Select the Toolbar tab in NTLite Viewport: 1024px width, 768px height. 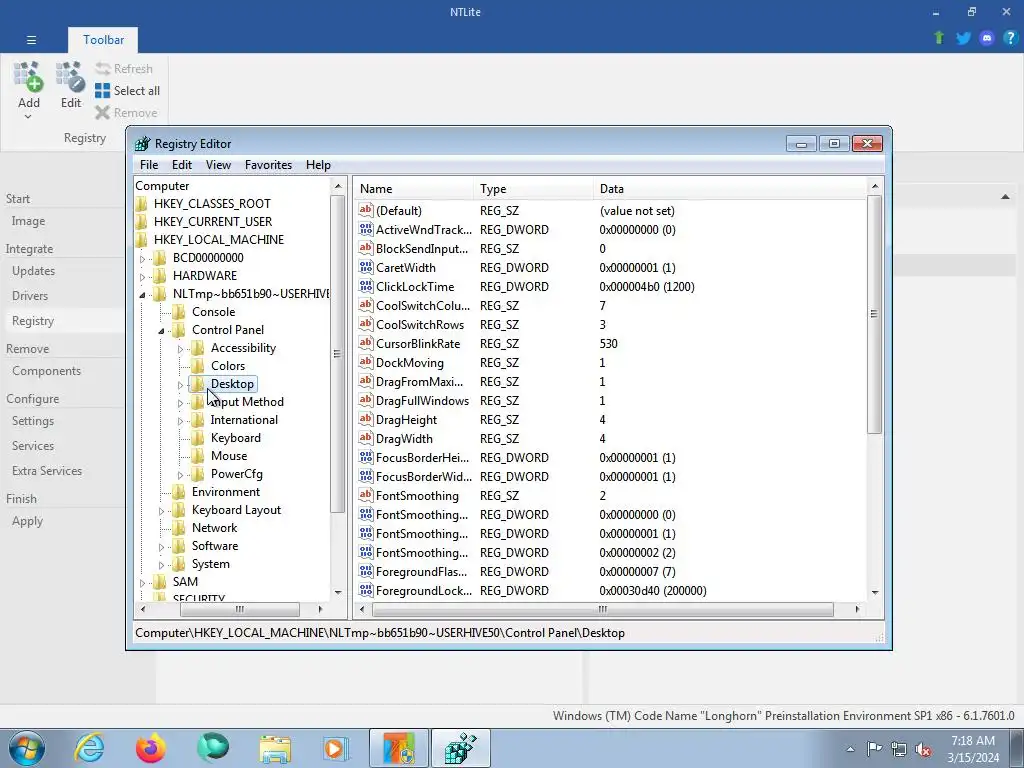[103, 40]
